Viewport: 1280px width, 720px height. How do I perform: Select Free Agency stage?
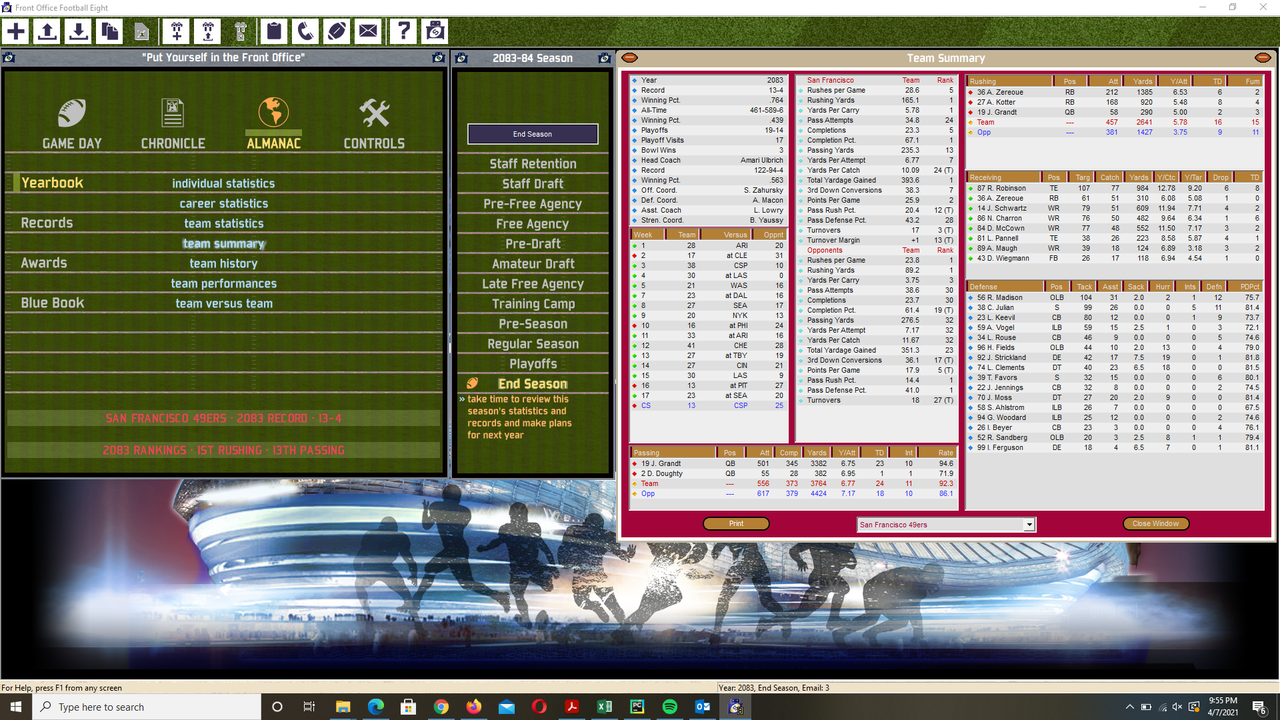click(x=533, y=224)
